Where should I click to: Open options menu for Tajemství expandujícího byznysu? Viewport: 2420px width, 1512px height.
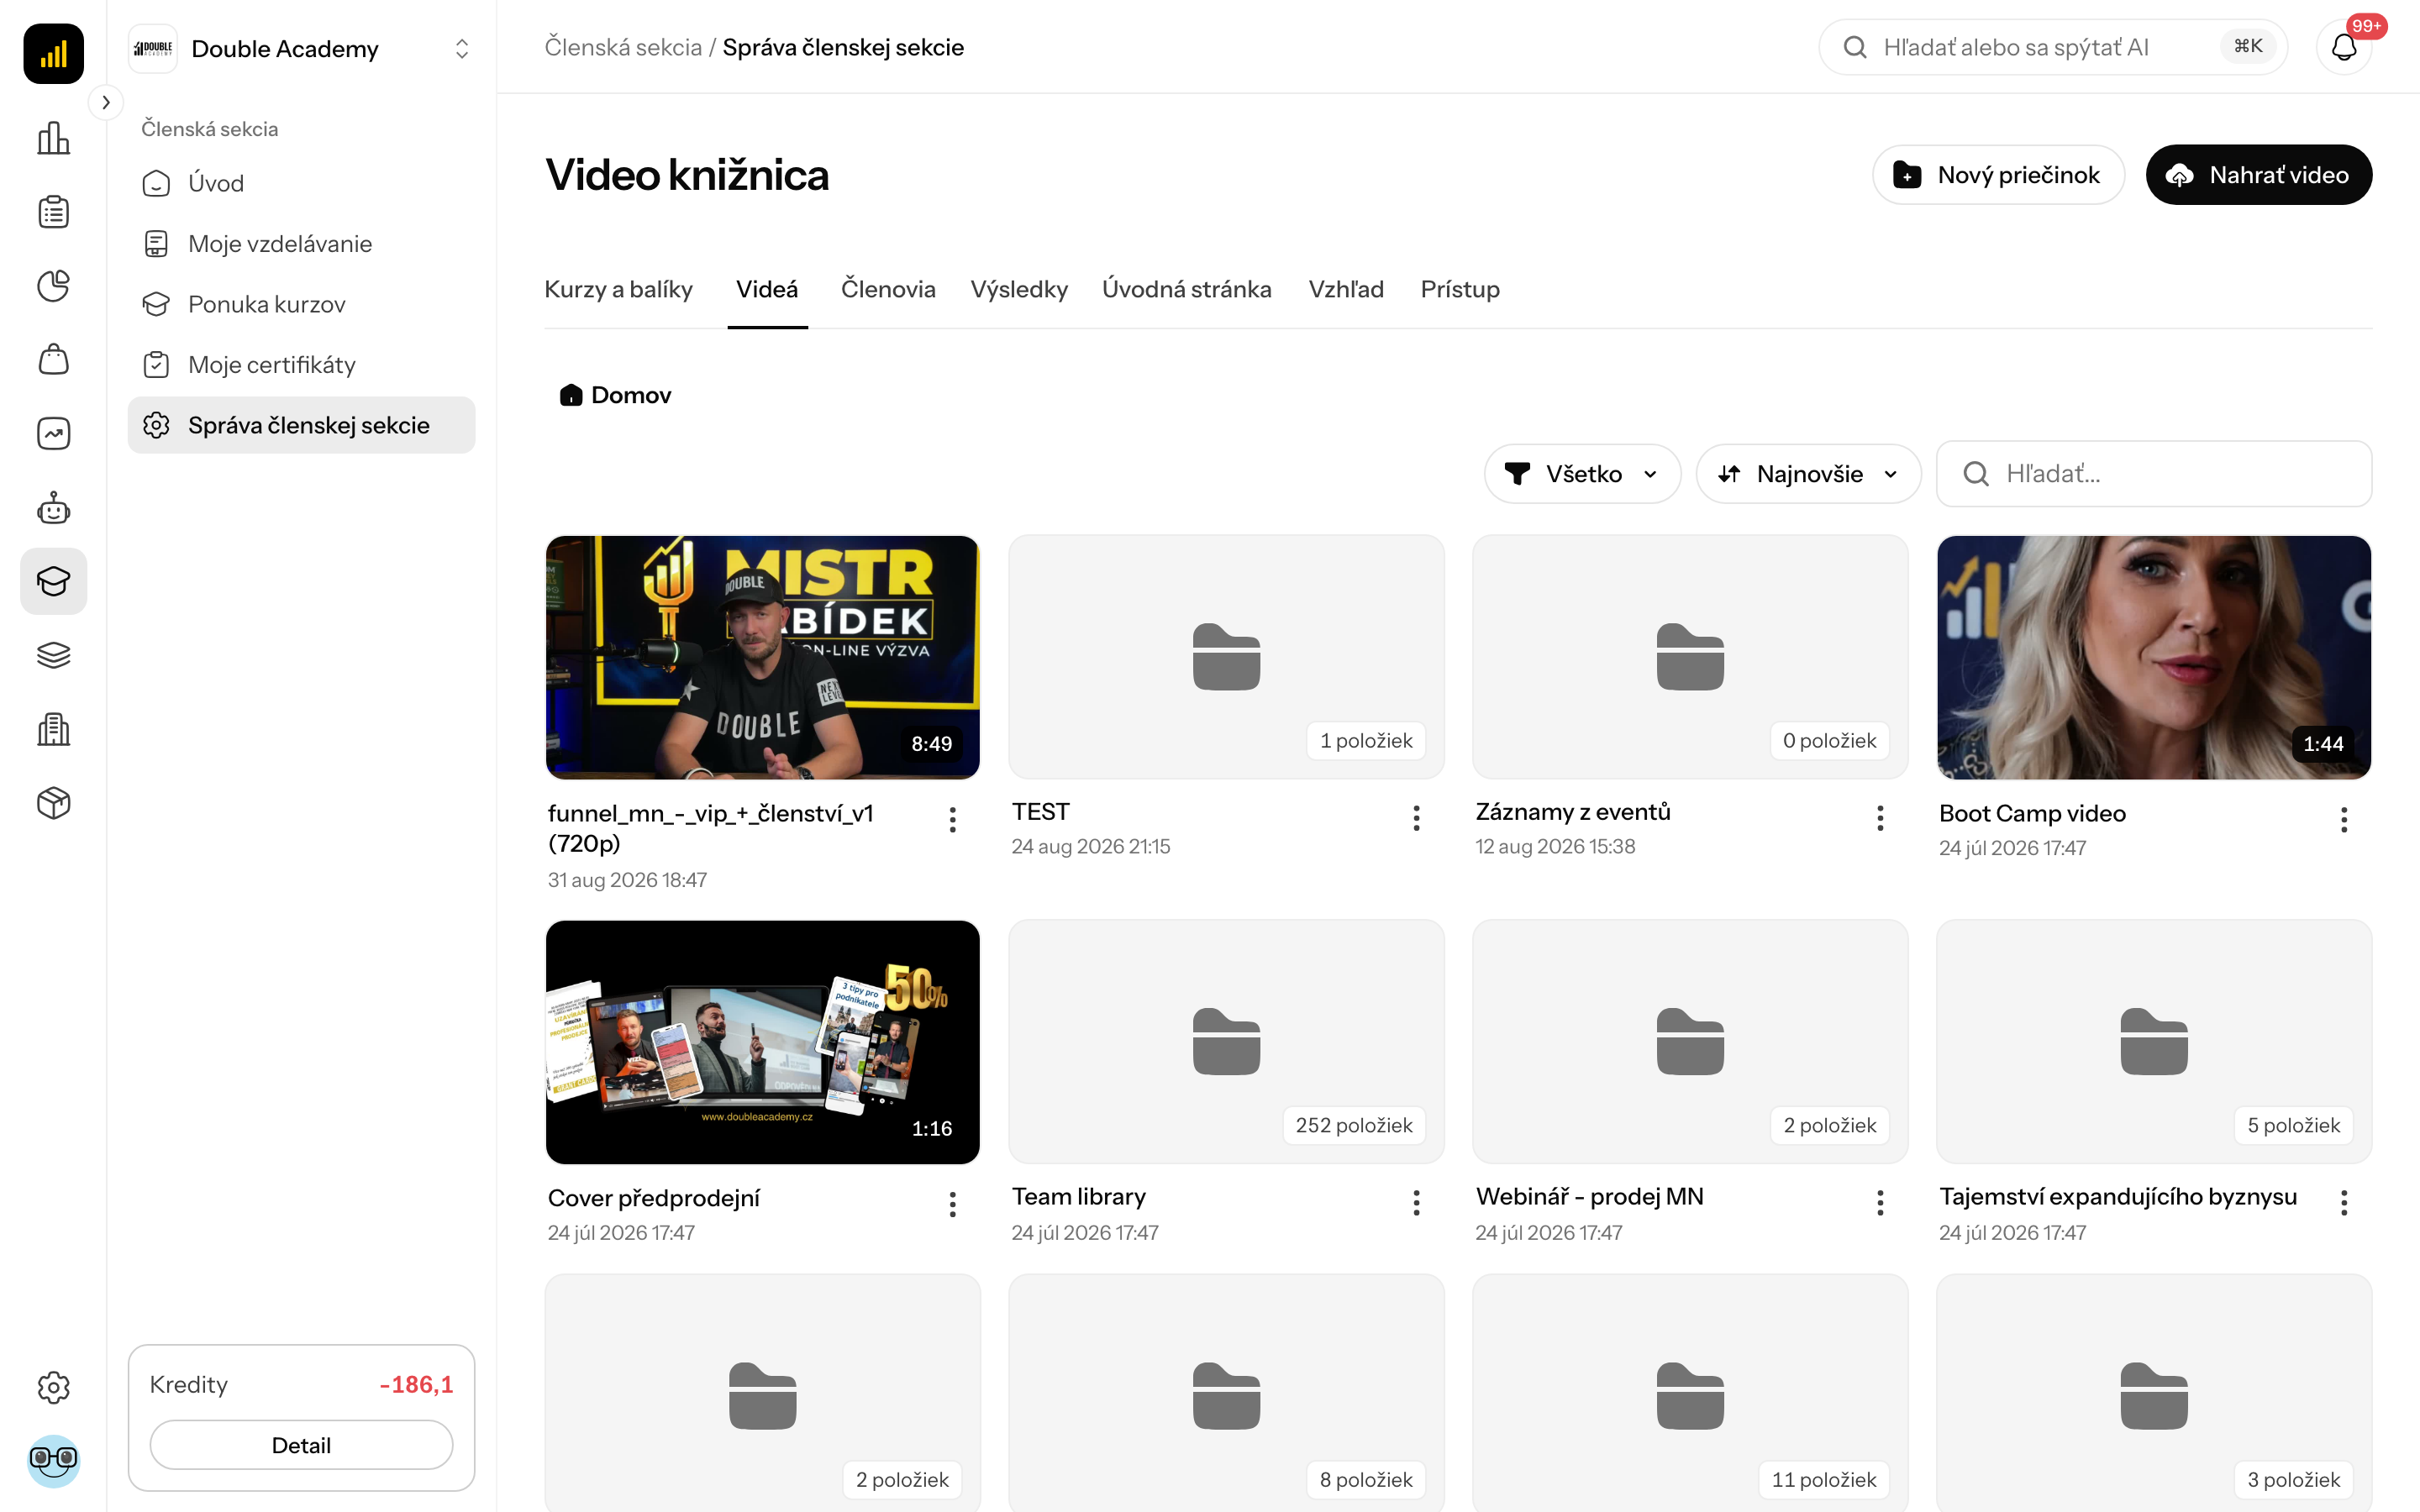[x=2343, y=1203]
